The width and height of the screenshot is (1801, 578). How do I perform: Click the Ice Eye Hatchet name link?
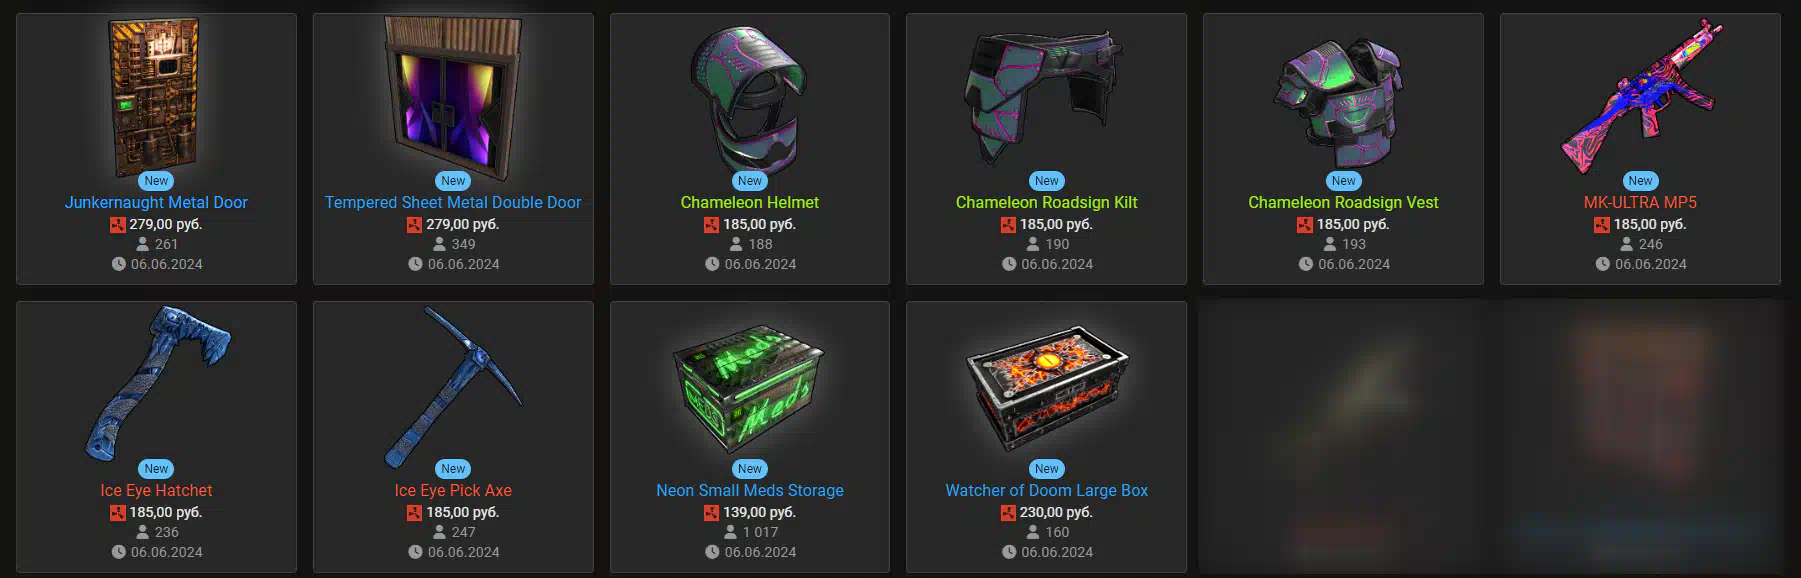(x=156, y=490)
